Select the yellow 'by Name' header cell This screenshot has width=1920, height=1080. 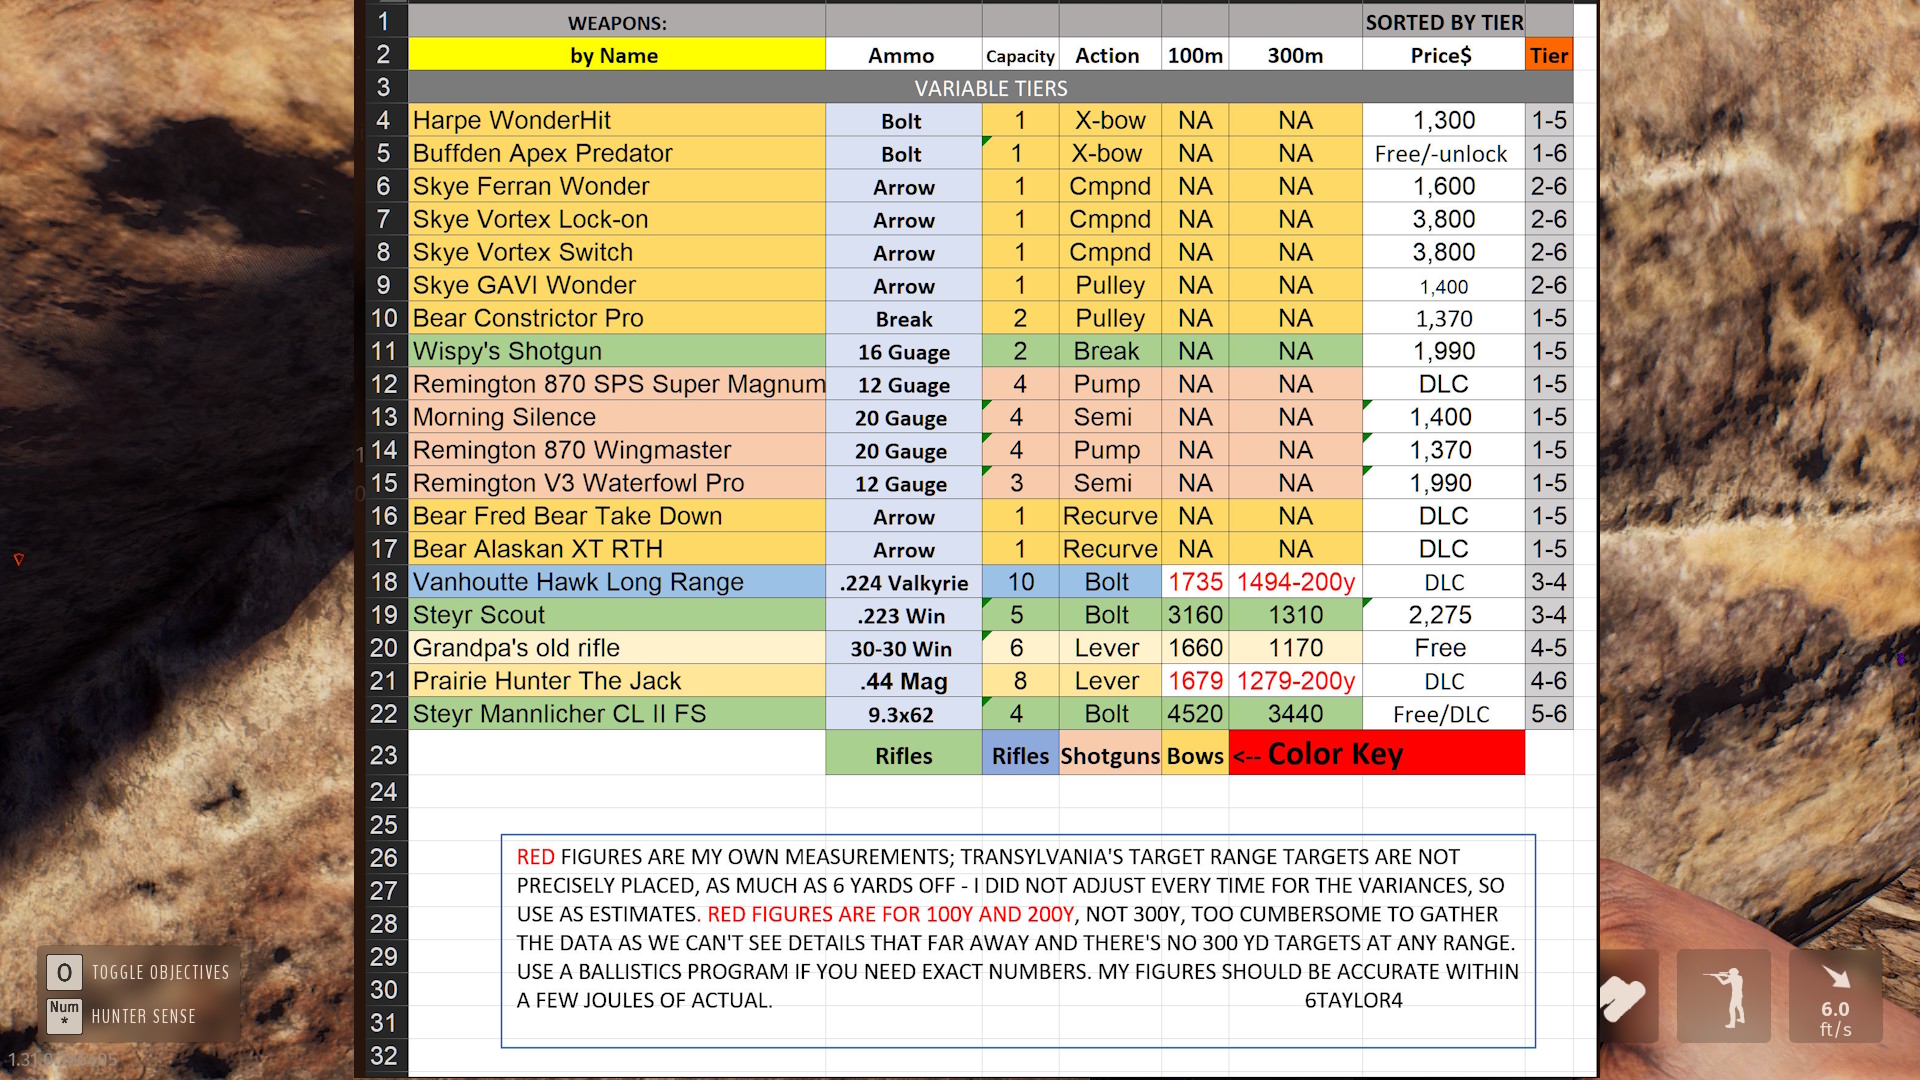[x=615, y=55]
